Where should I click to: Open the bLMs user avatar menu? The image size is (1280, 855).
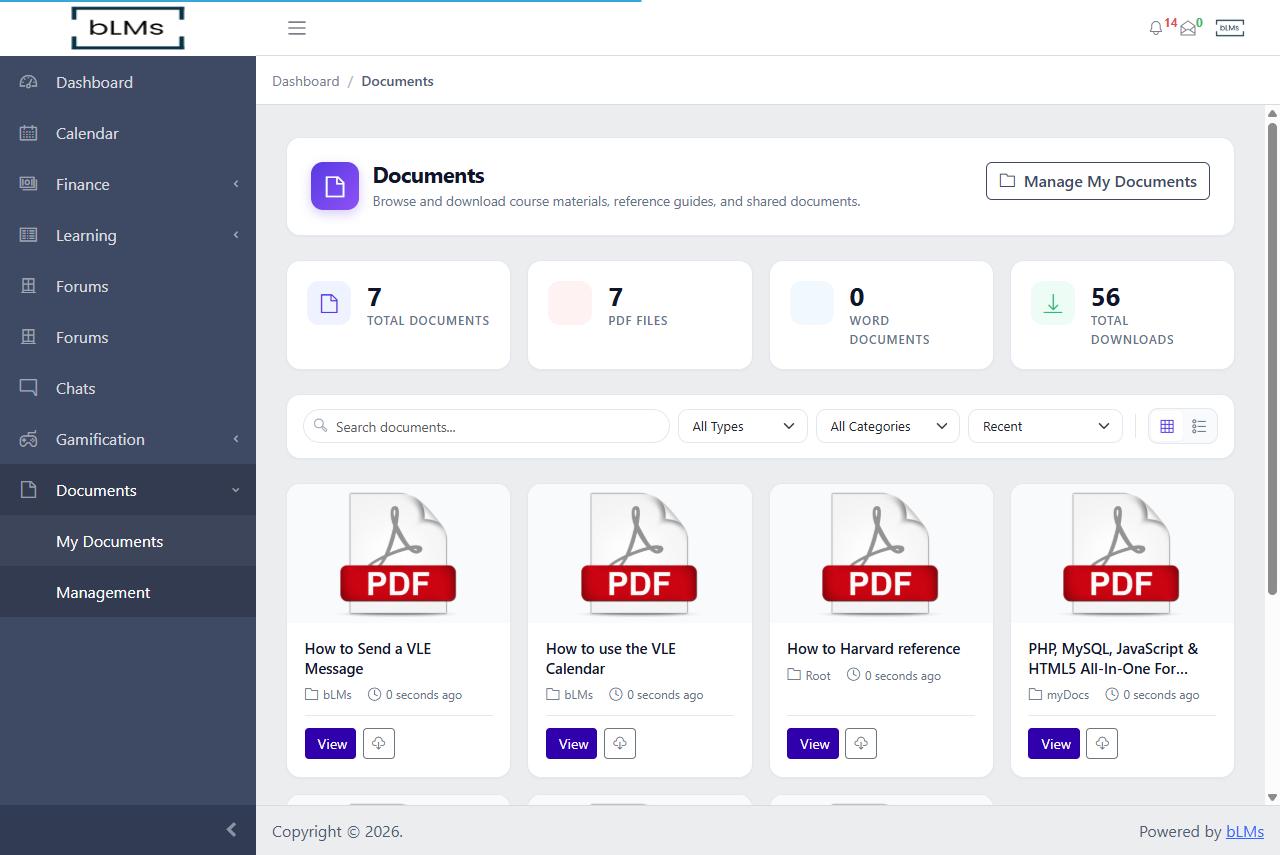click(x=1230, y=28)
